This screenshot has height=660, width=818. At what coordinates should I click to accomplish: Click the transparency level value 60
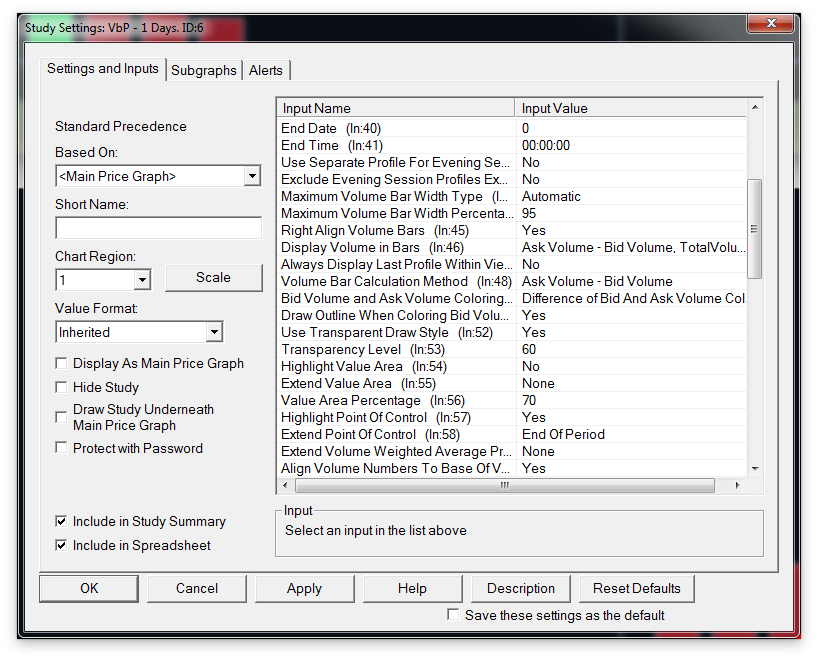[x=529, y=350]
